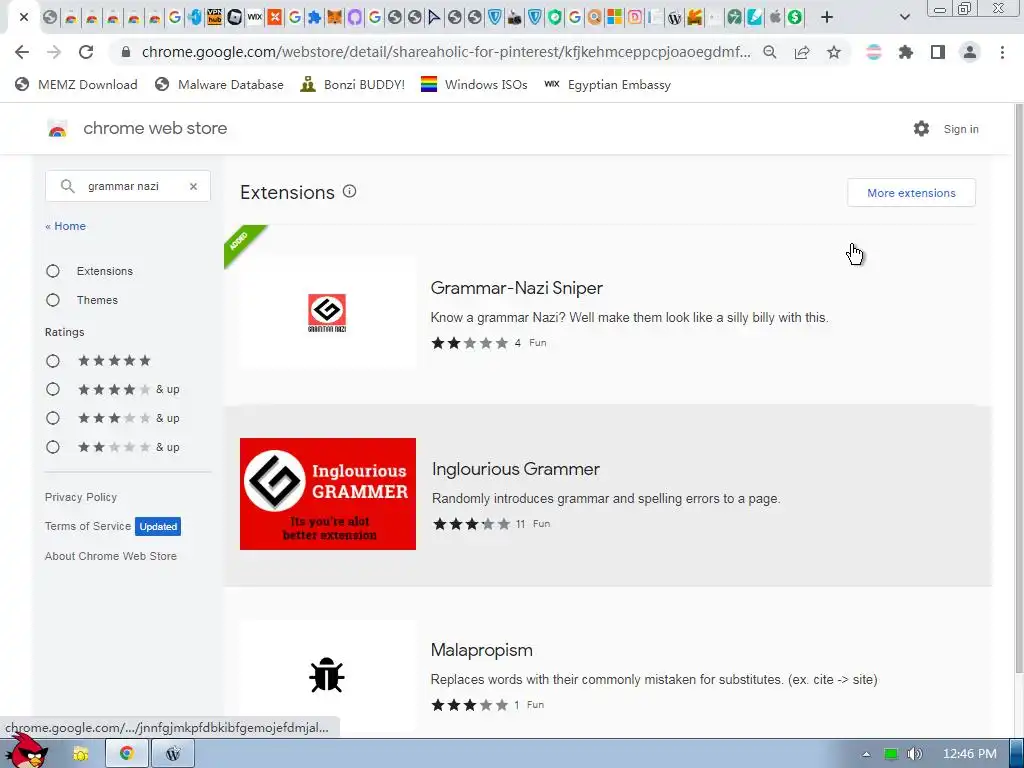Image resolution: width=1024 pixels, height=768 pixels.
Task: Select the Extensions radio filter
Action: pos(53,271)
